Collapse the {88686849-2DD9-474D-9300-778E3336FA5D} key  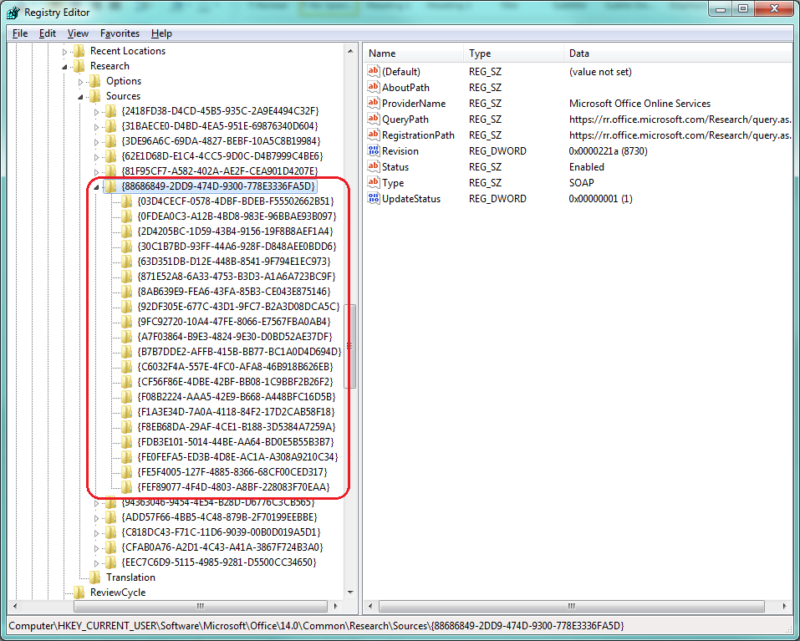coord(96,186)
